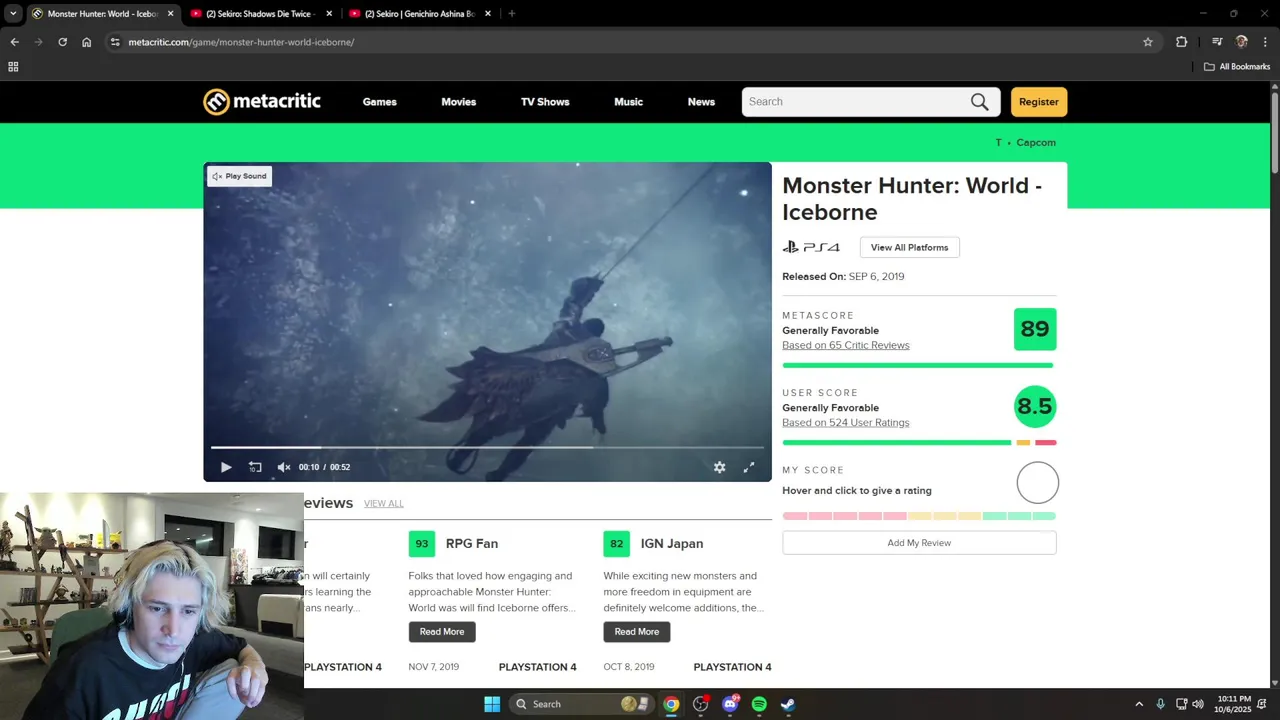Image resolution: width=1280 pixels, height=720 pixels.
Task: Click the empty My Score circle
Action: [x=1038, y=483]
